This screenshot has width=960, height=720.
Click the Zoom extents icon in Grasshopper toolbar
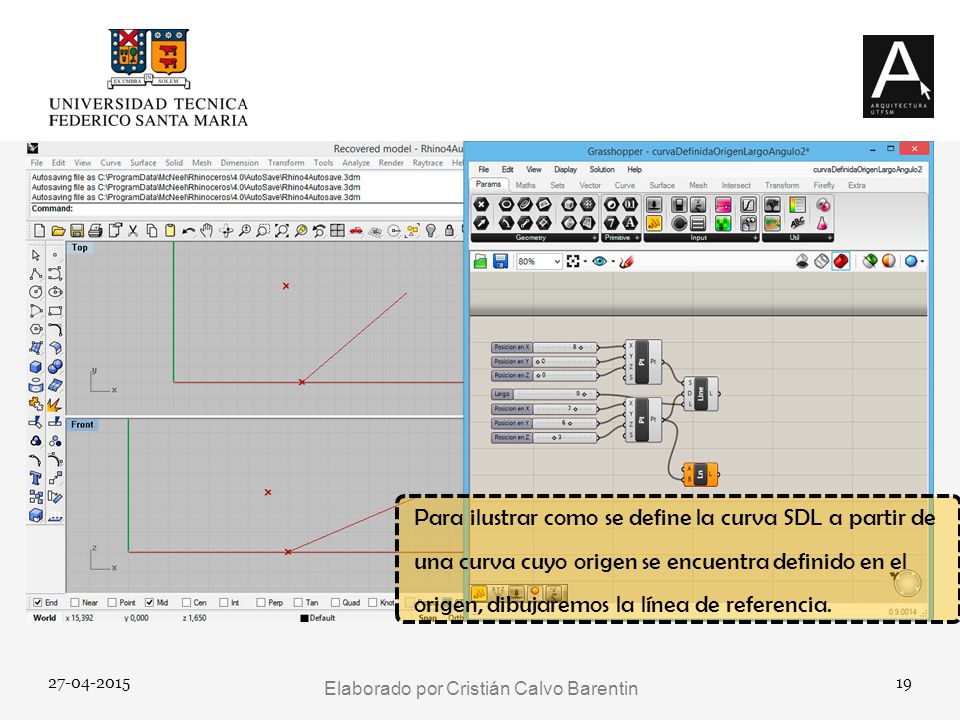pyautogui.click(x=573, y=261)
